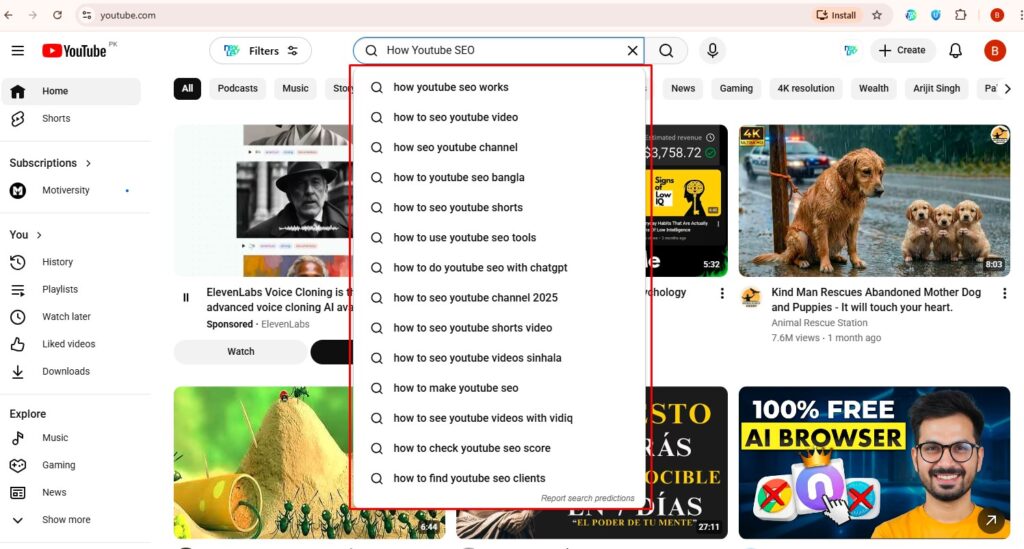The height and width of the screenshot is (549, 1024).
Task: Choose suggestion 'how youtube seo works'
Action: (499, 87)
